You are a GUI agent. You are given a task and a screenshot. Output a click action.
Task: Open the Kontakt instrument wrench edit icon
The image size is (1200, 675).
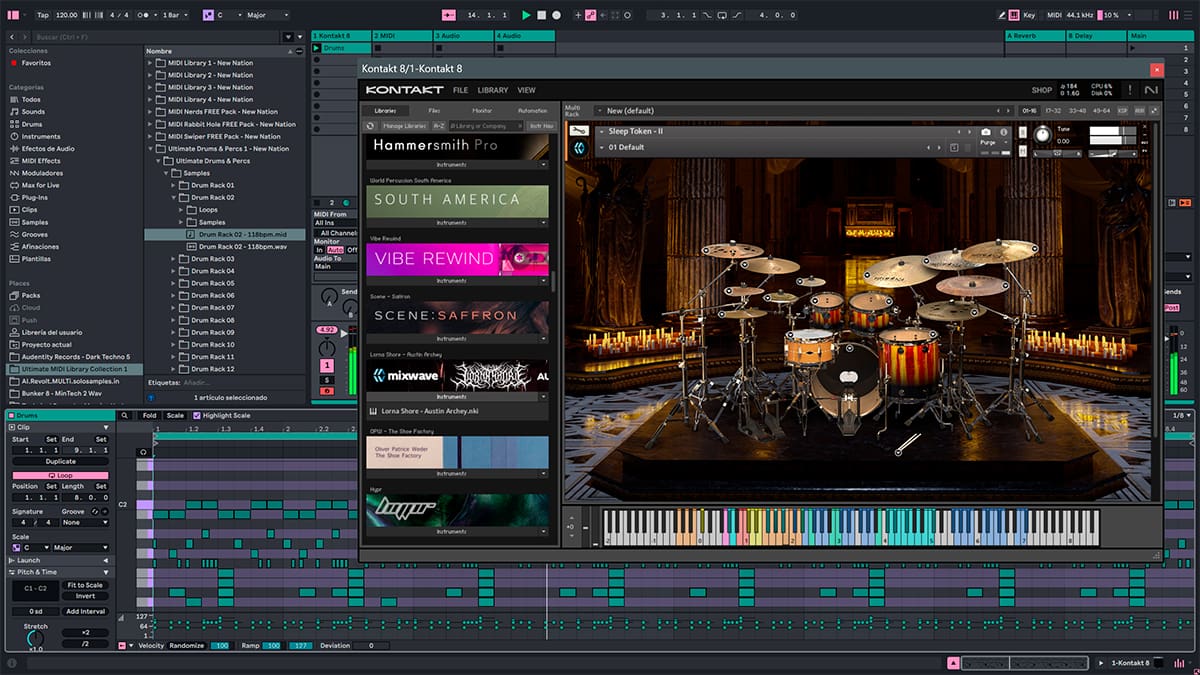[x=580, y=130]
